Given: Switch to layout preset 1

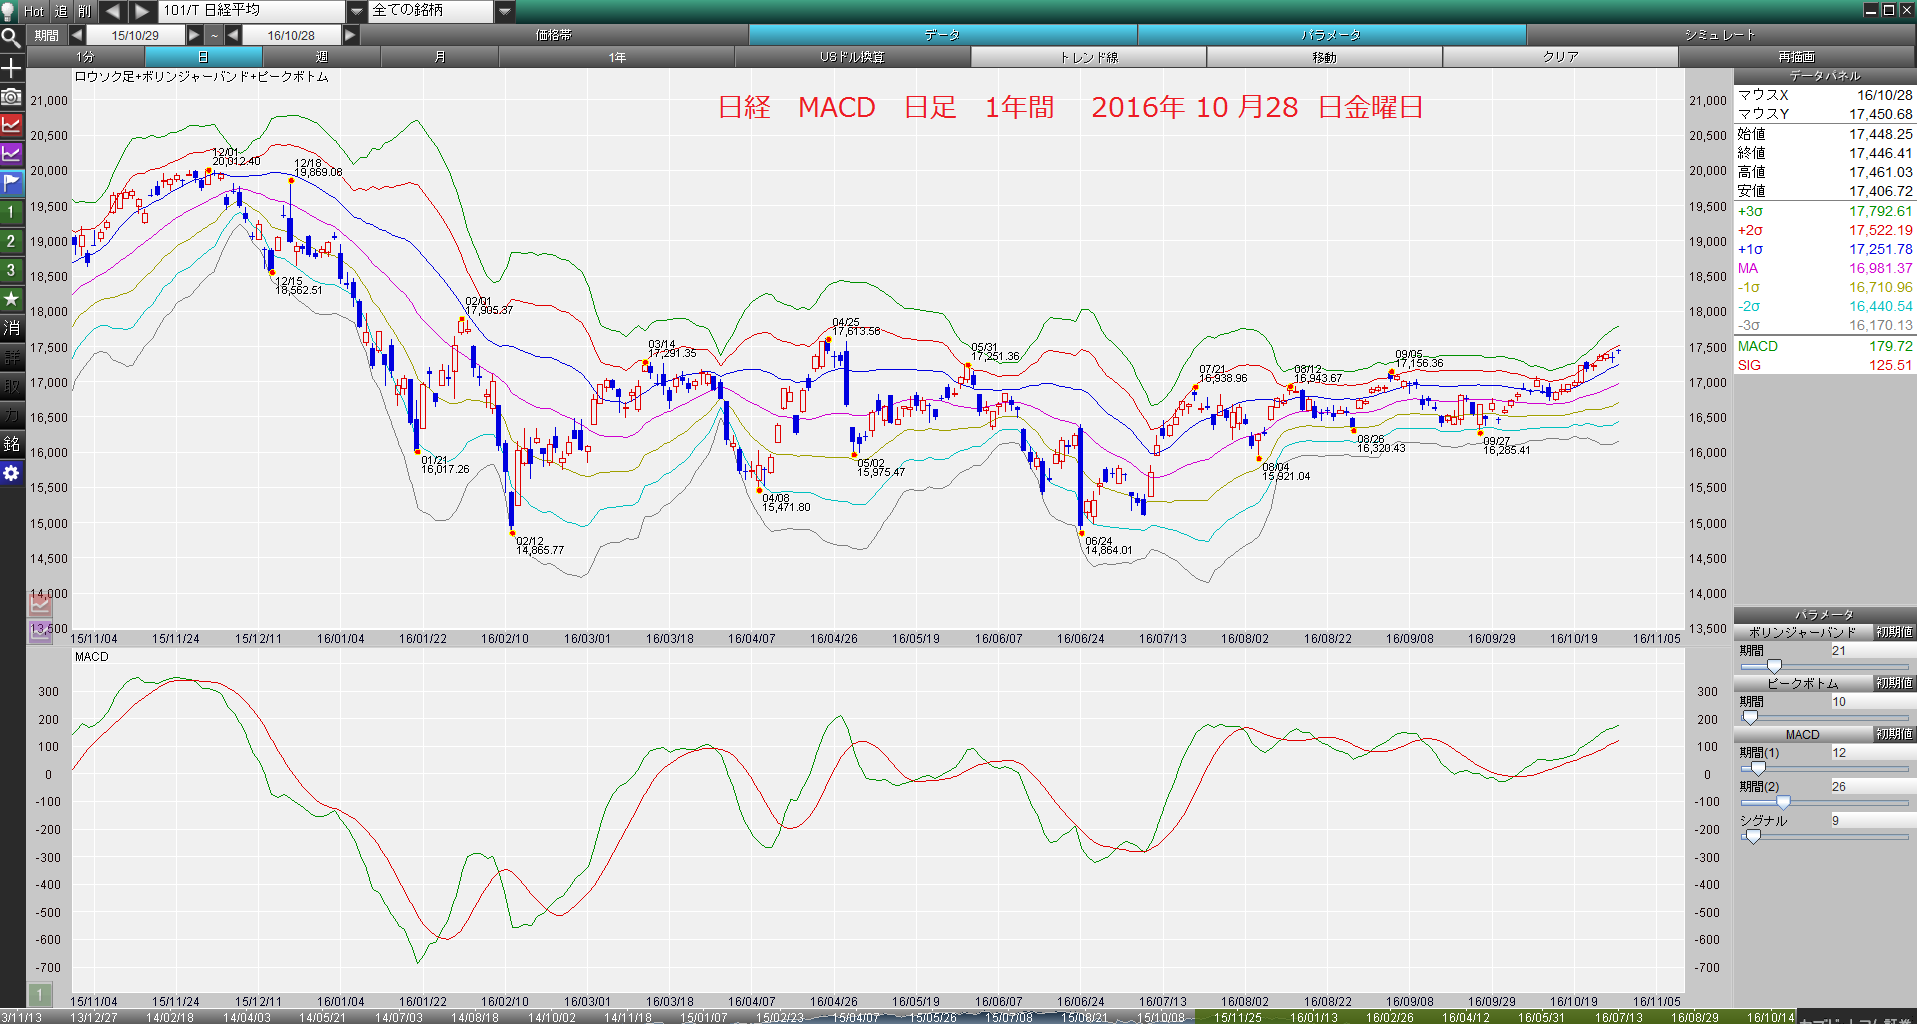Looking at the screenshot, I should (x=11, y=213).
